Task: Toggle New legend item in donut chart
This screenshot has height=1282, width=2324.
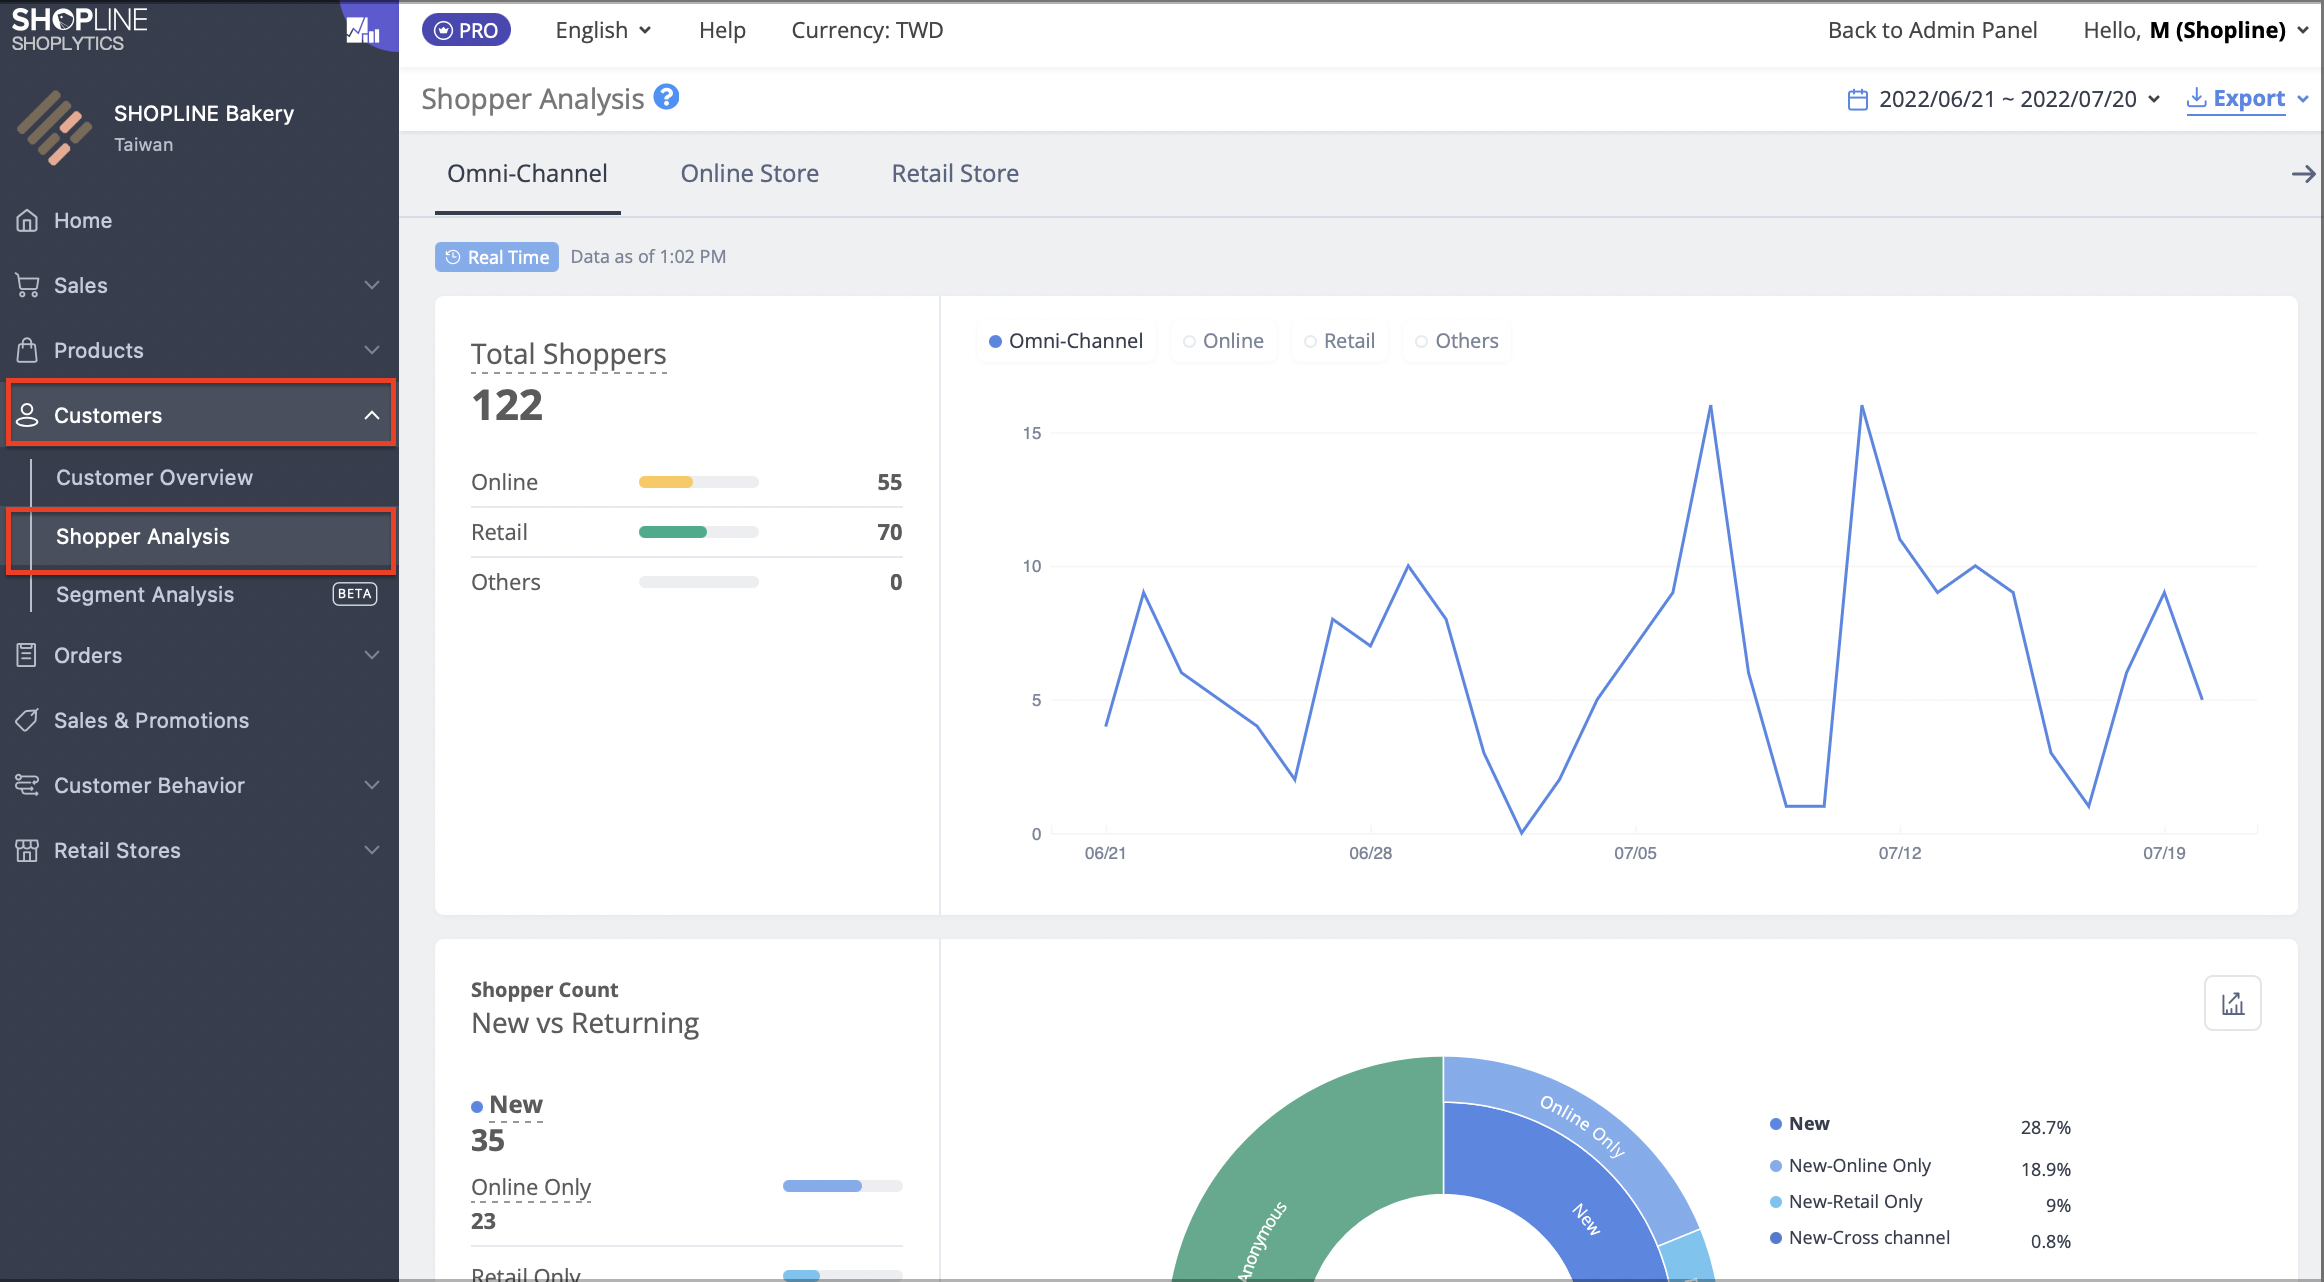Action: [x=1800, y=1123]
